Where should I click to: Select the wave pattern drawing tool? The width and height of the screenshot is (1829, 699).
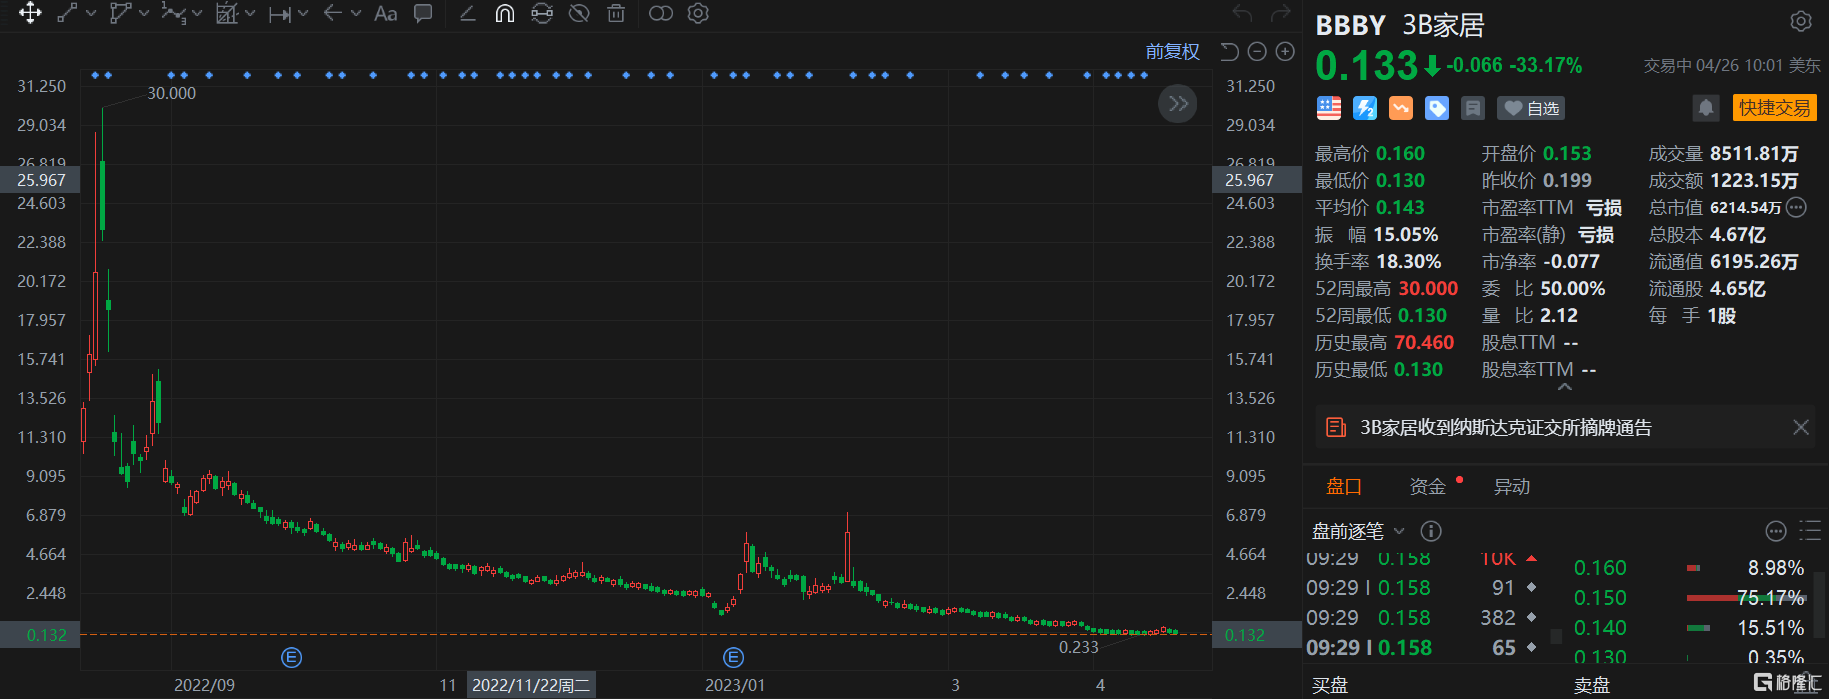(173, 13)
